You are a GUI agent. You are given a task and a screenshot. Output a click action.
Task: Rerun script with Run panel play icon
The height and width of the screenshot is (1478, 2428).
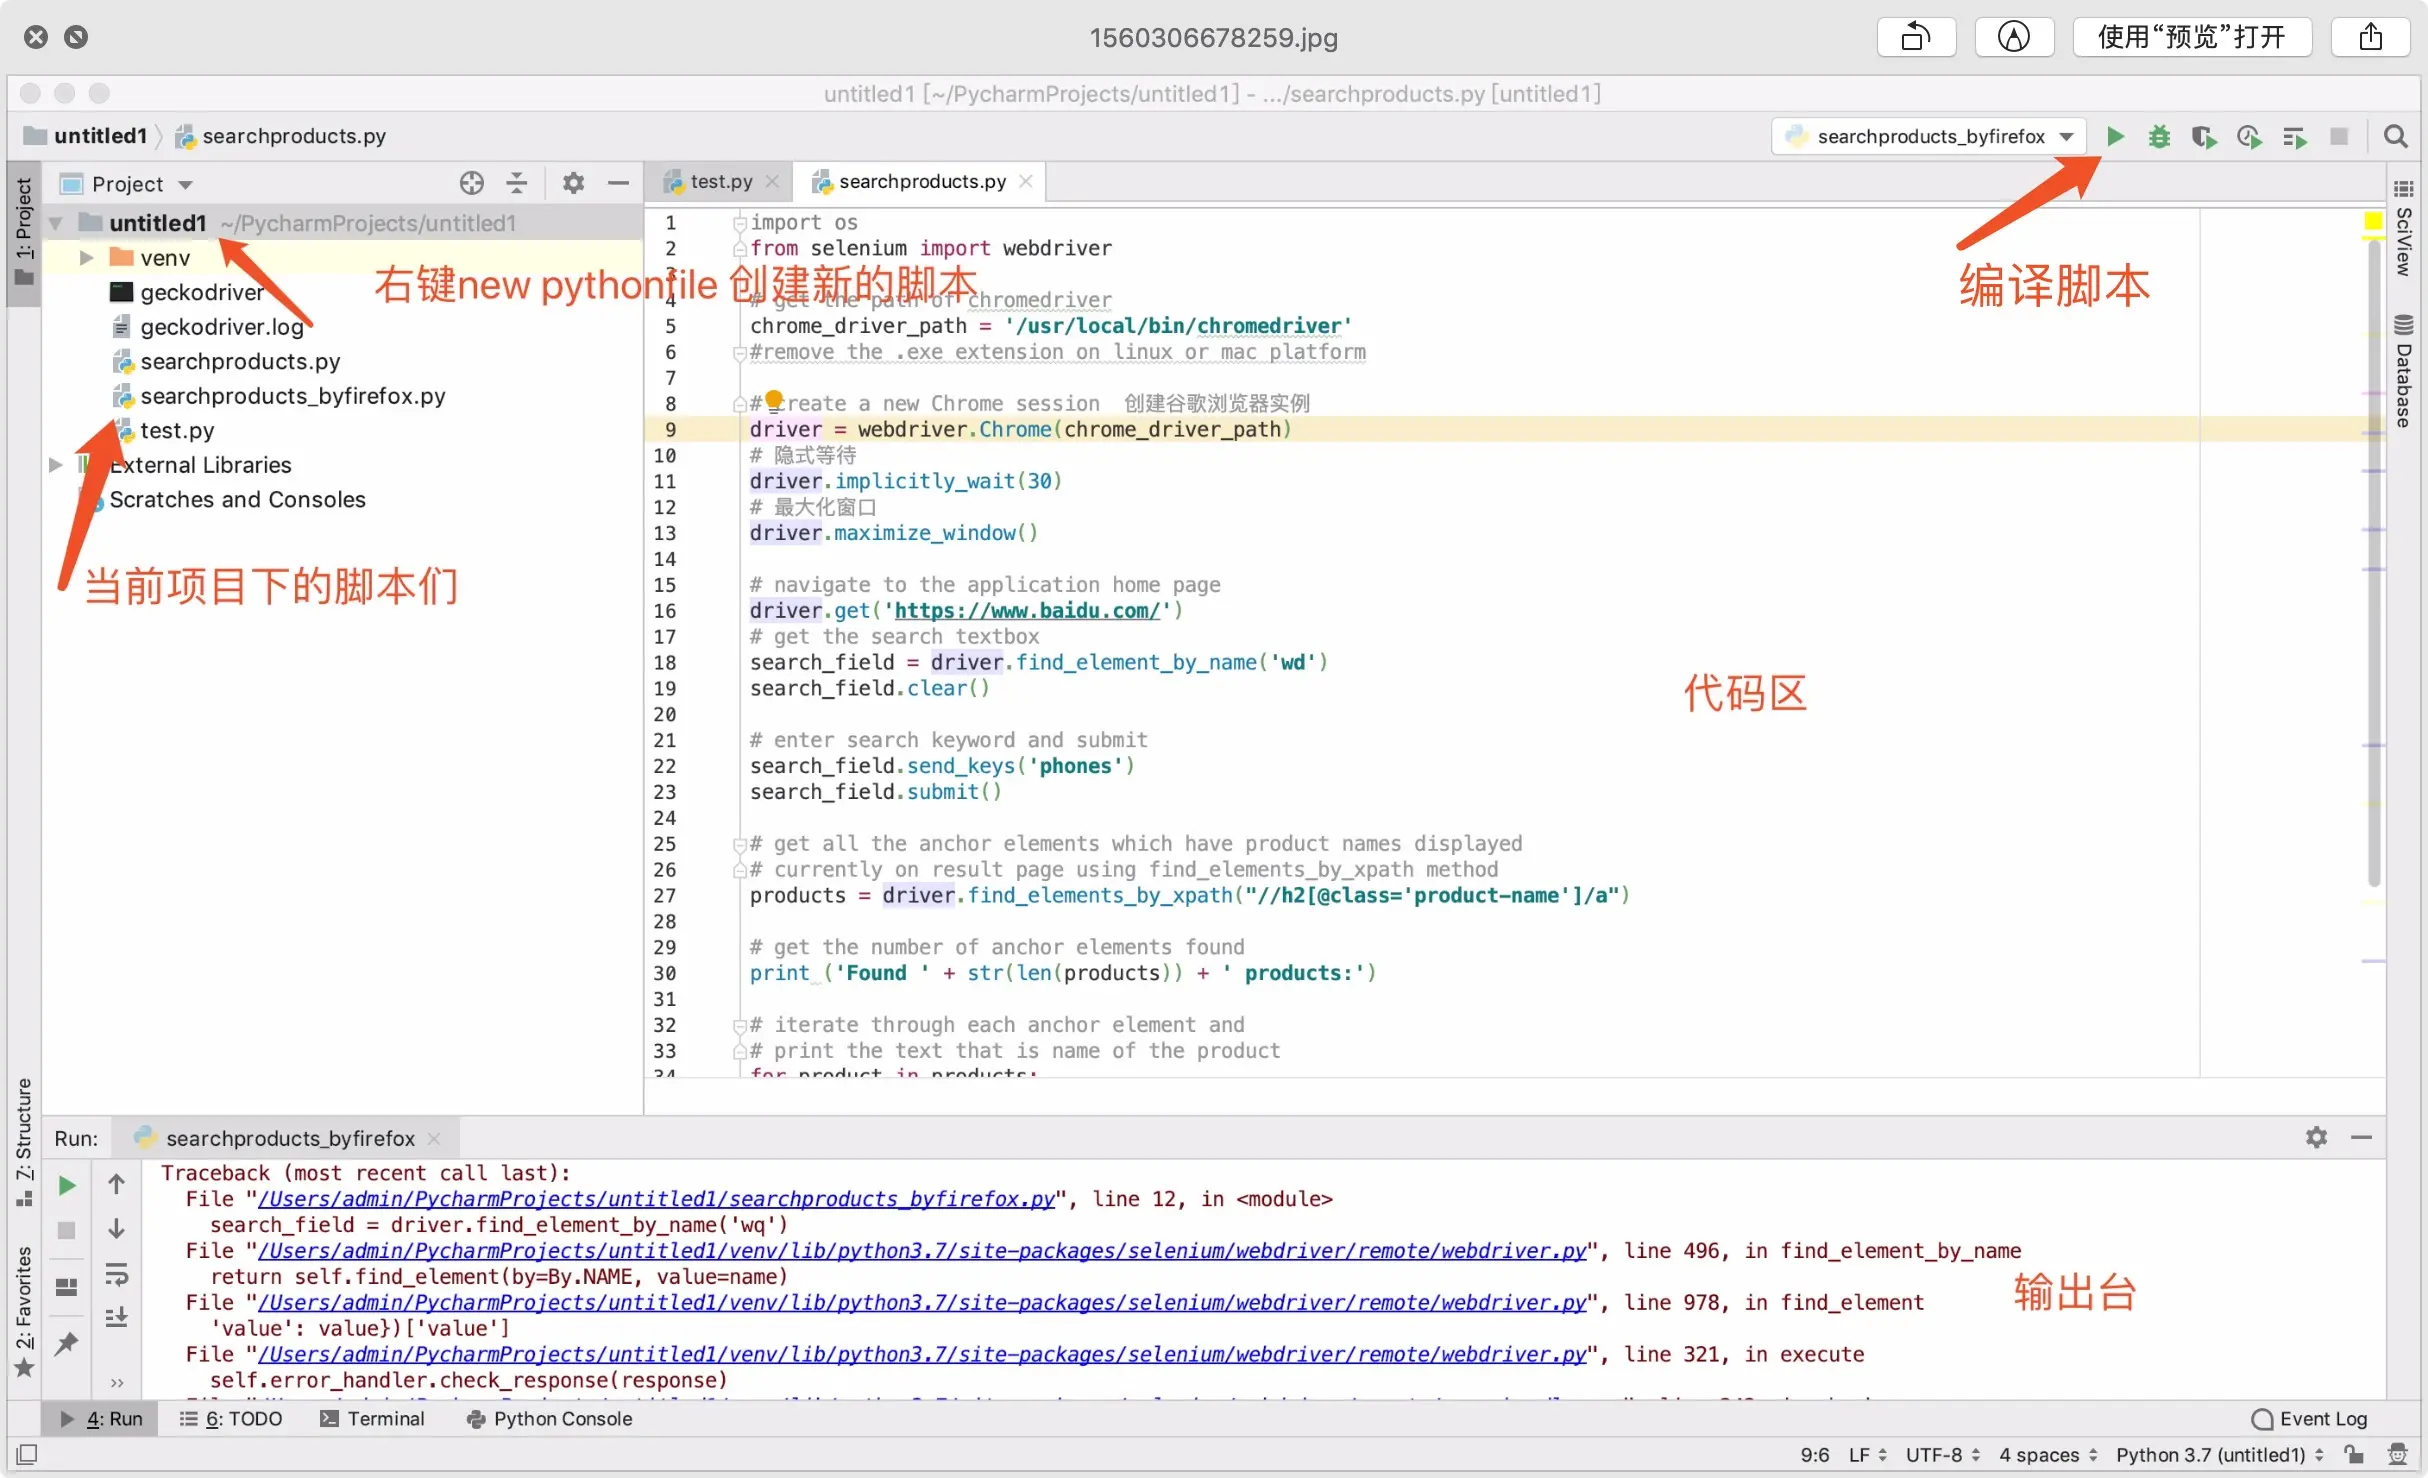pos(67,1185)
